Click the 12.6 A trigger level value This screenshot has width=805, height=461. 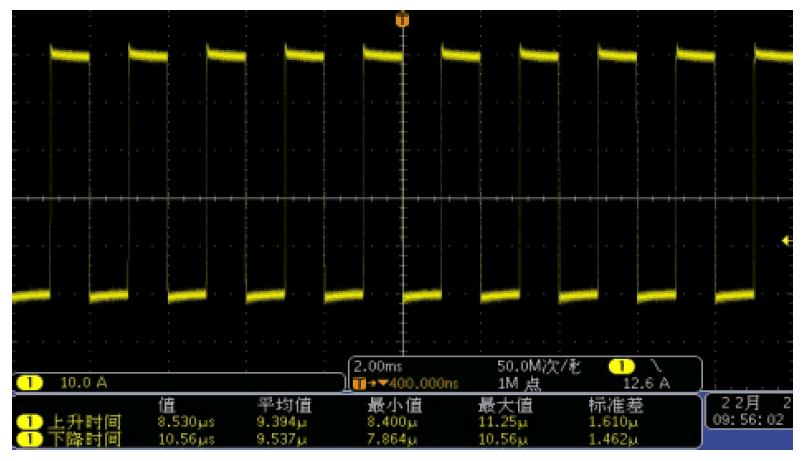click(x=646, y=383)
